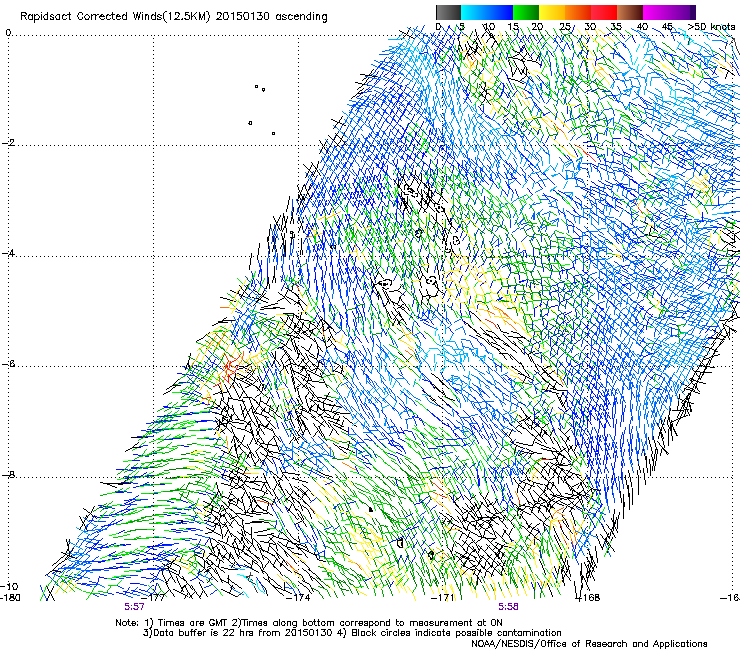Click the '20150130 ascending' date text

click(271, 16)
